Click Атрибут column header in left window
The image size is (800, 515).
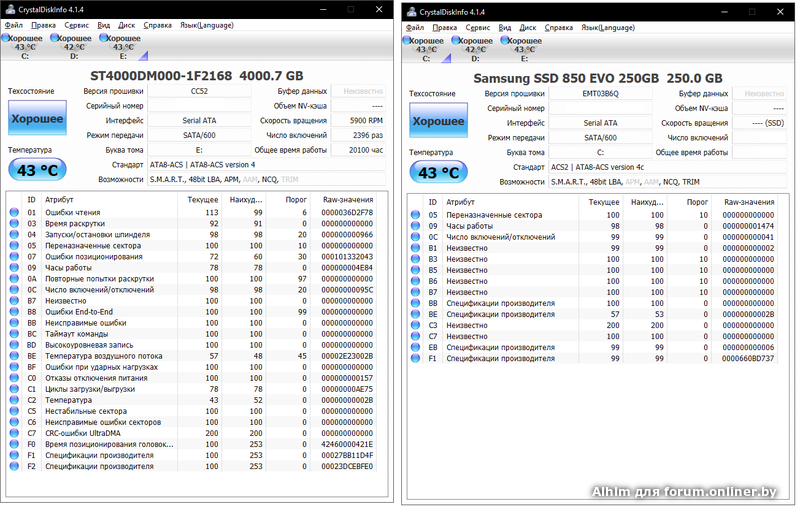pyautogui.click(x=109, y=200)
